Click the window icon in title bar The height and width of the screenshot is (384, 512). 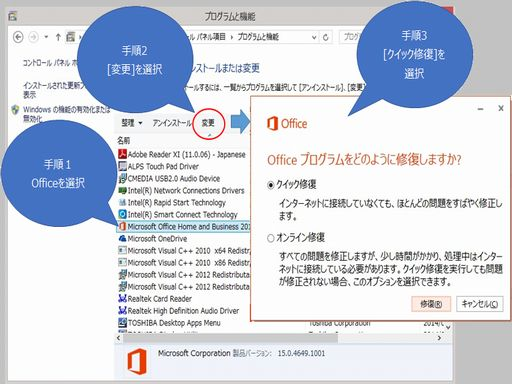[12, 16]
